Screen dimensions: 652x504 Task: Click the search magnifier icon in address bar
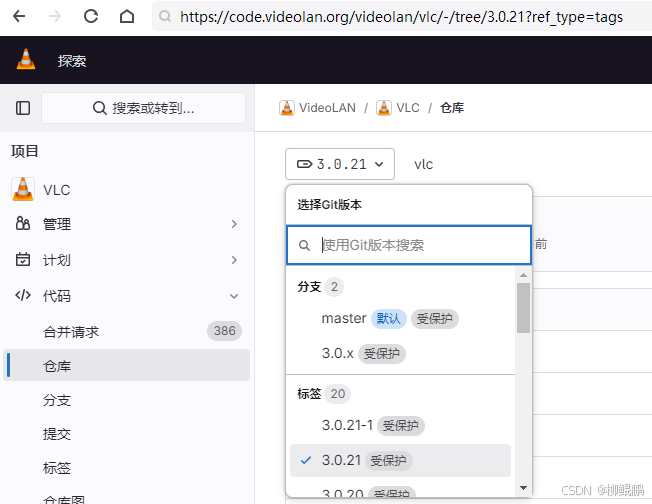click(165, 17)
